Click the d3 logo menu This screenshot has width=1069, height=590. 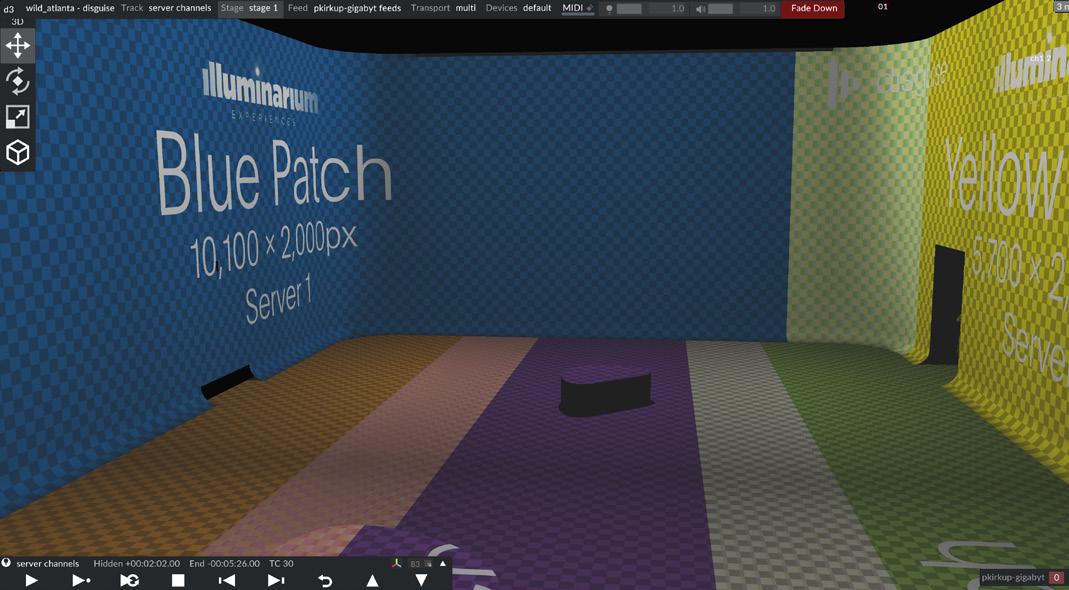[x=9, y=9]
